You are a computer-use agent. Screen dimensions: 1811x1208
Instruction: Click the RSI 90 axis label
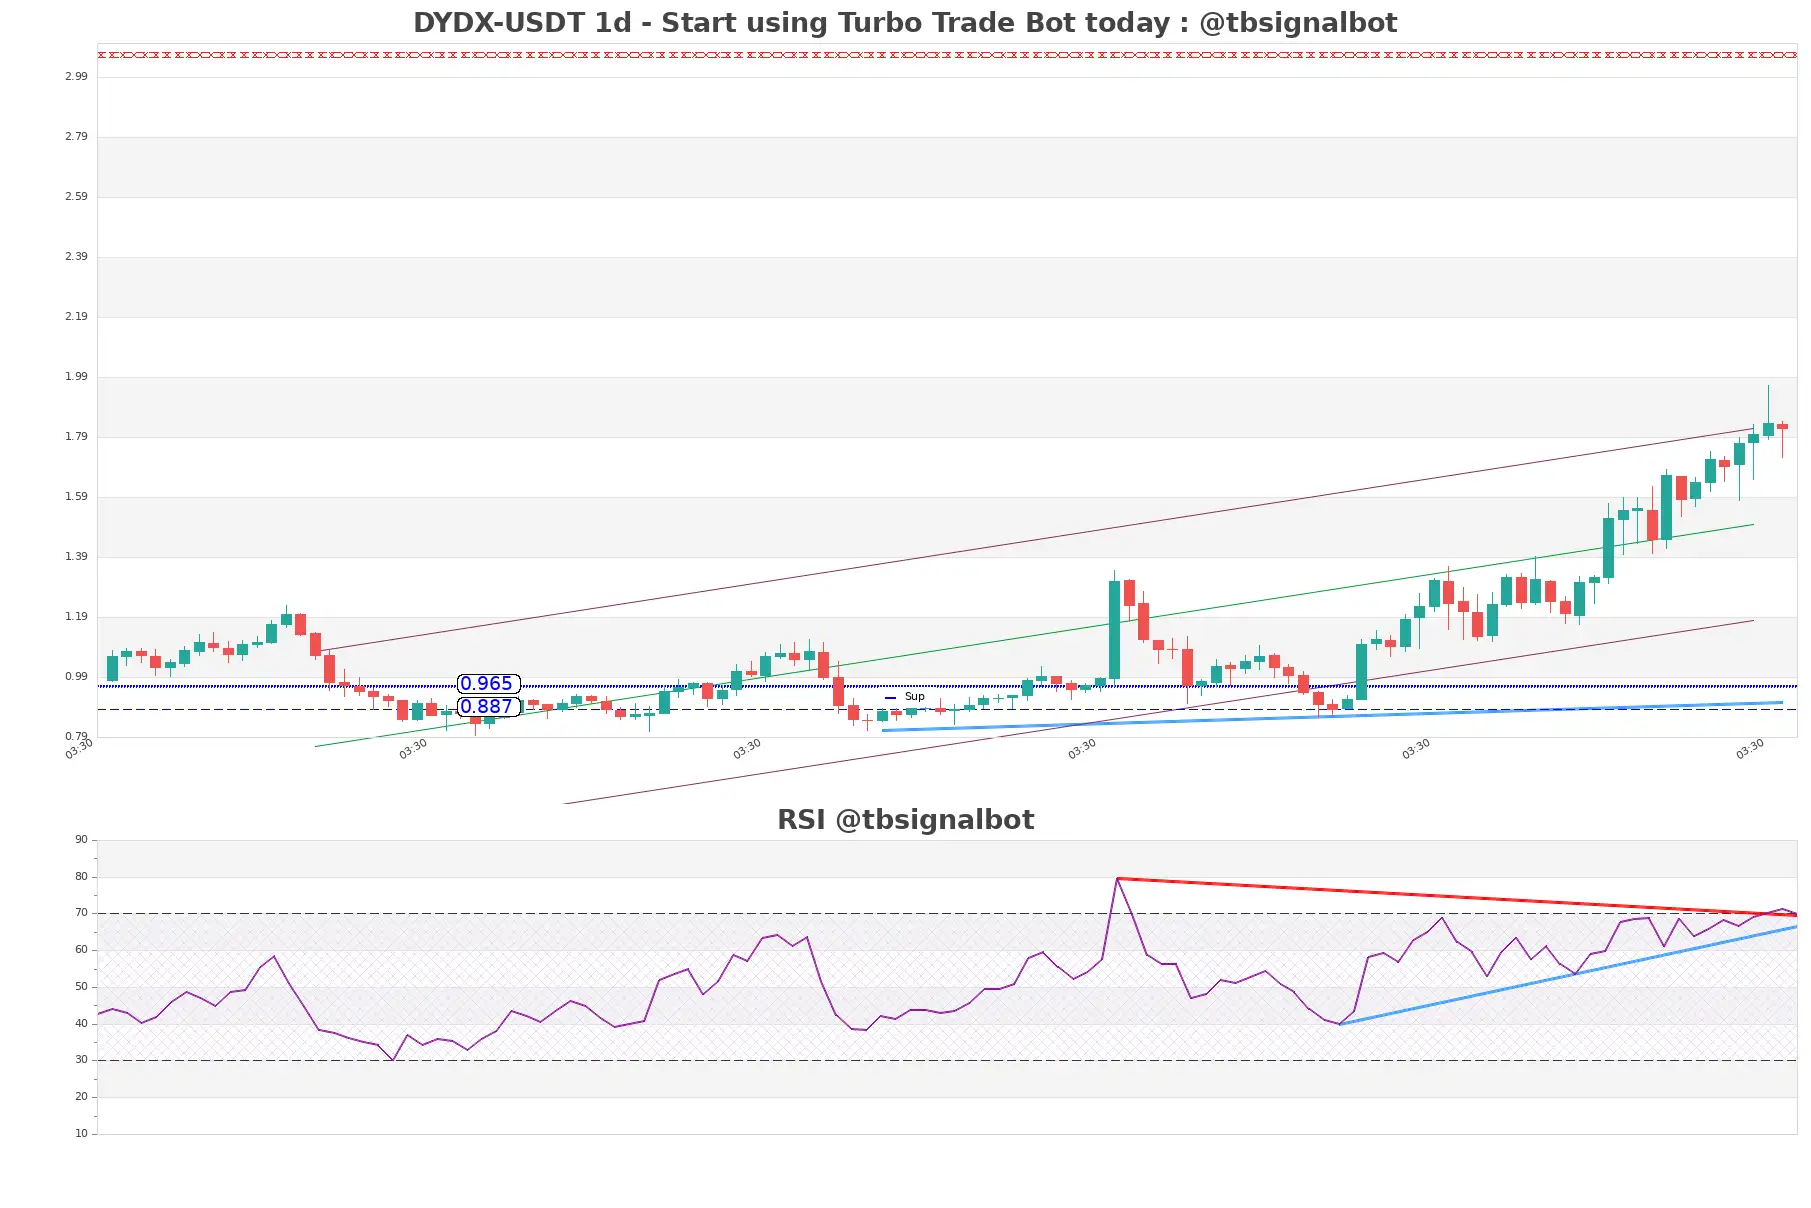point(81,840)
